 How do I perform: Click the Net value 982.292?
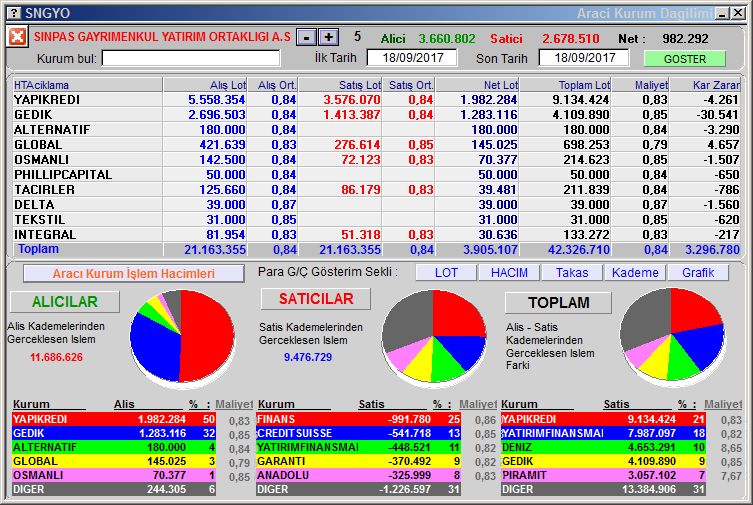coord(685,38)
